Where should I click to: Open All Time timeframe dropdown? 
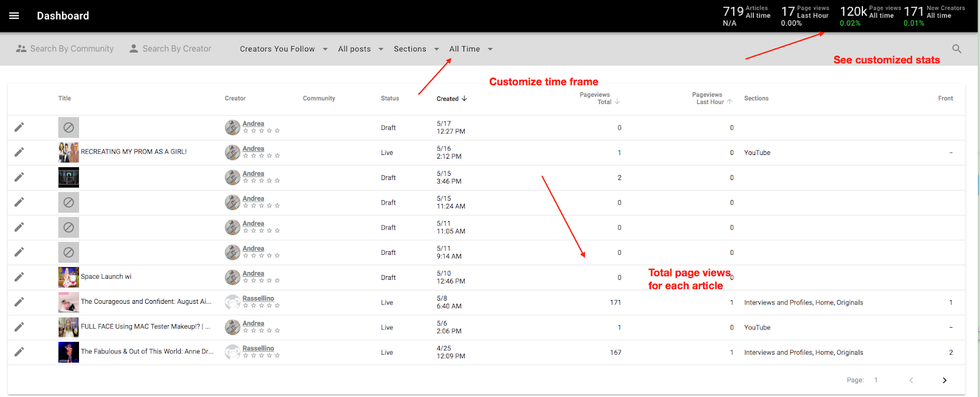[471, 49]
